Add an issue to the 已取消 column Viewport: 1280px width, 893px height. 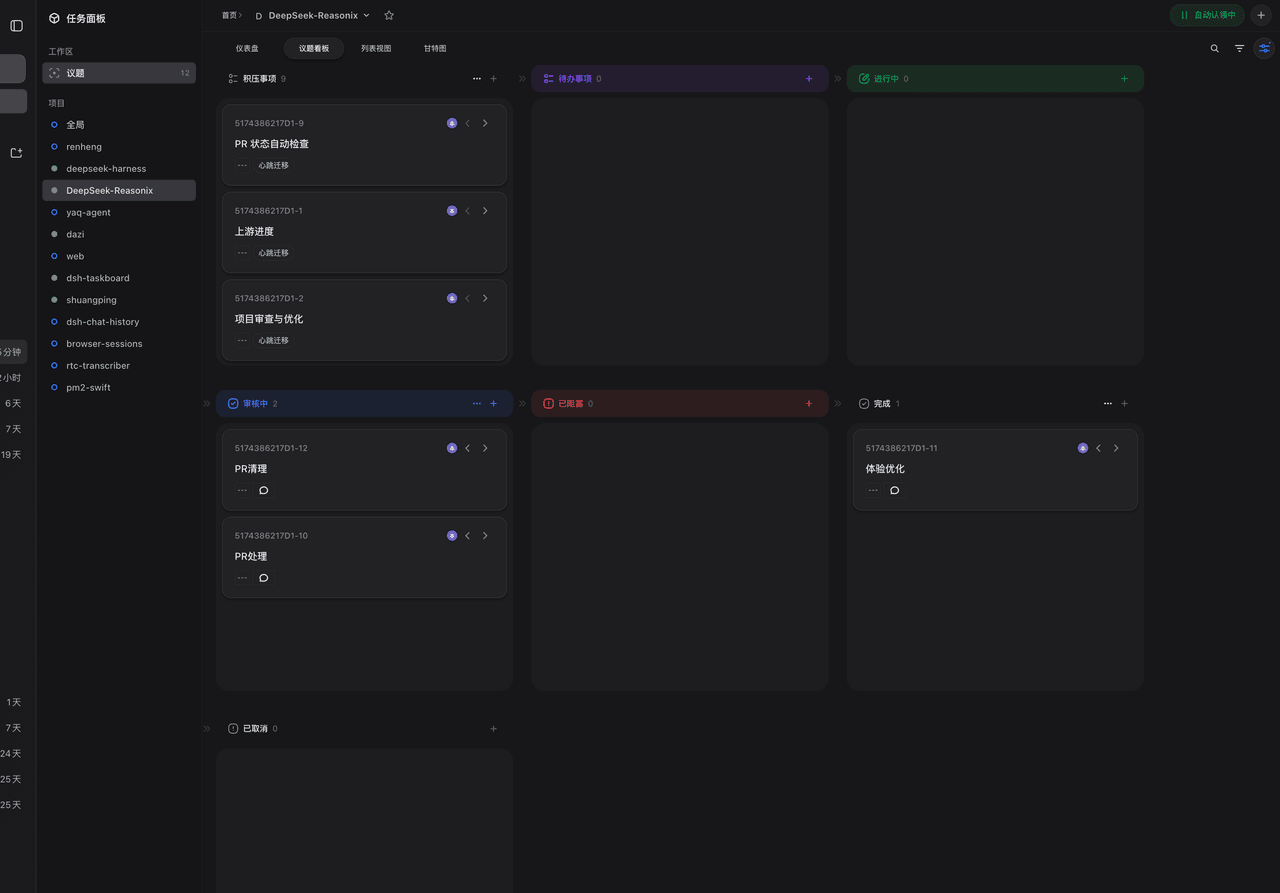tap(493, 729)
